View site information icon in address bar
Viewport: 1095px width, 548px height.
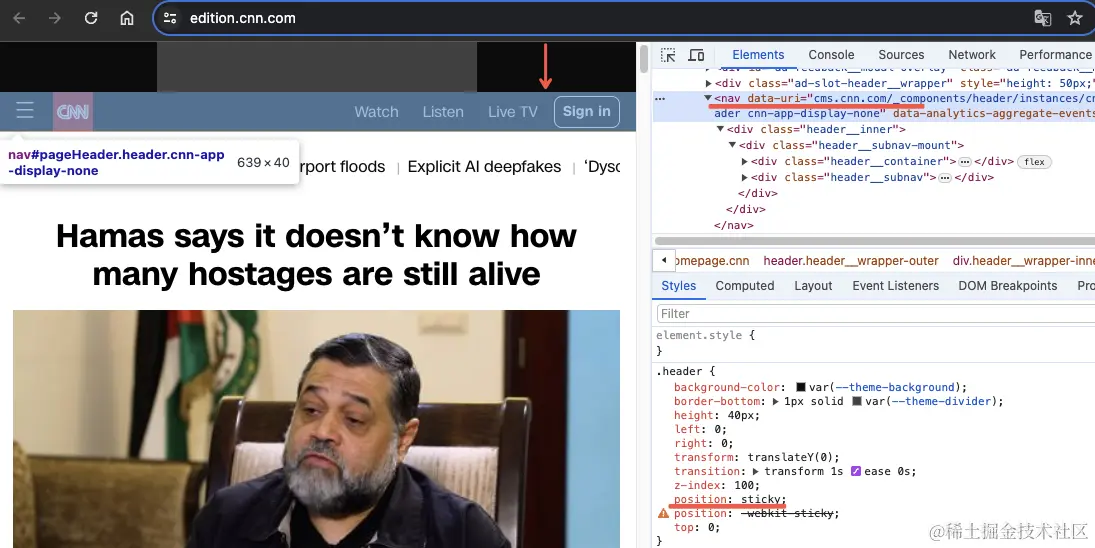[x=170, y=18]
